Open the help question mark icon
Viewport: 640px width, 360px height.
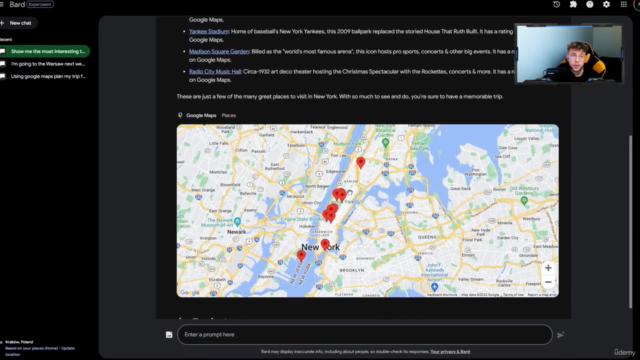pyautogui.click(x=590, y=4)
